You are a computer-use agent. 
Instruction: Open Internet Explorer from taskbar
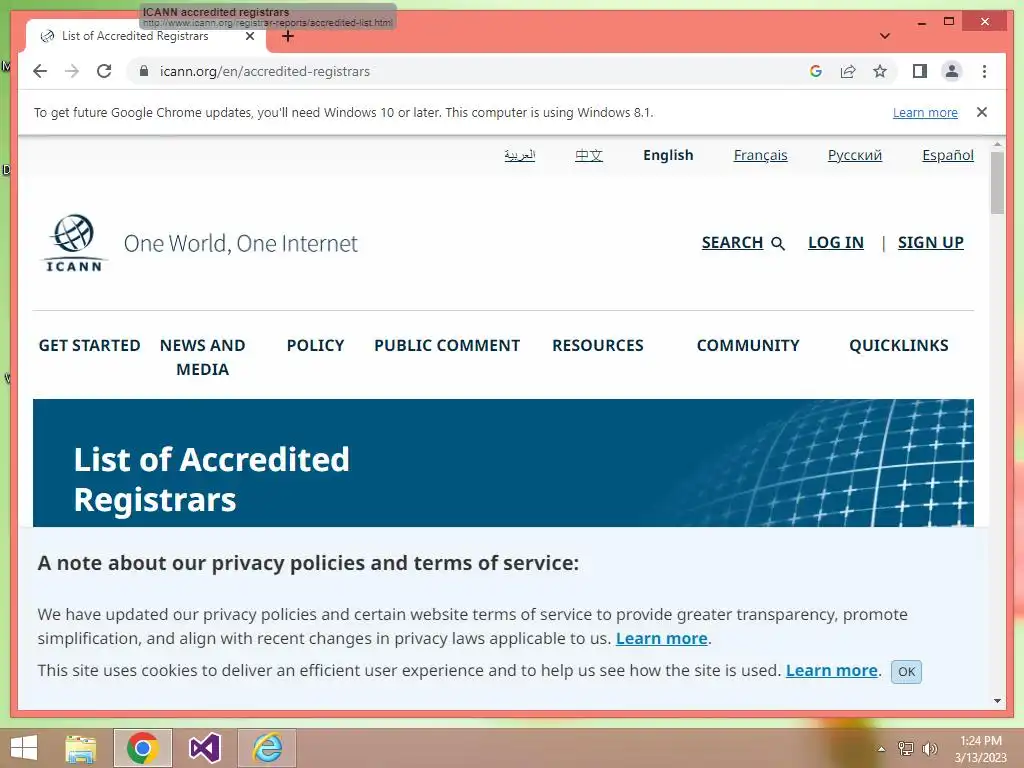pos(266,748)
